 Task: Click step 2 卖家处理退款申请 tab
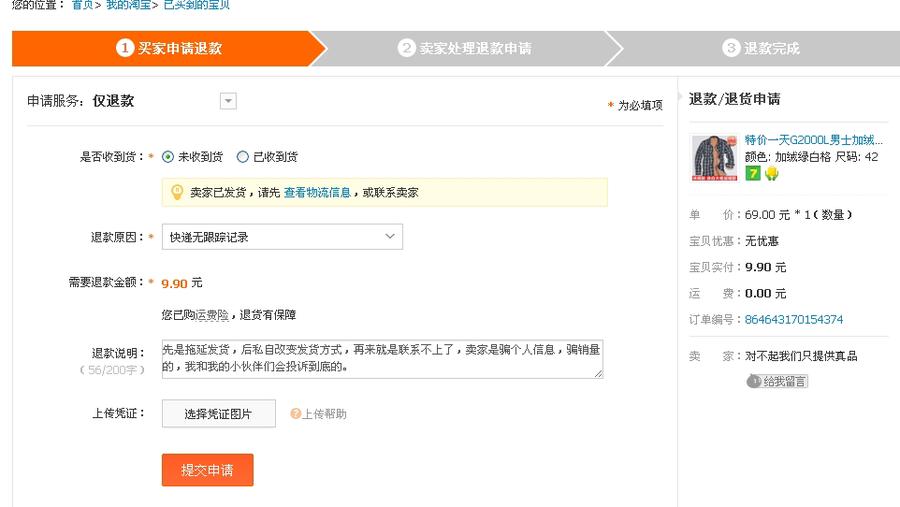pyautogui.click(x=465, y=48)
